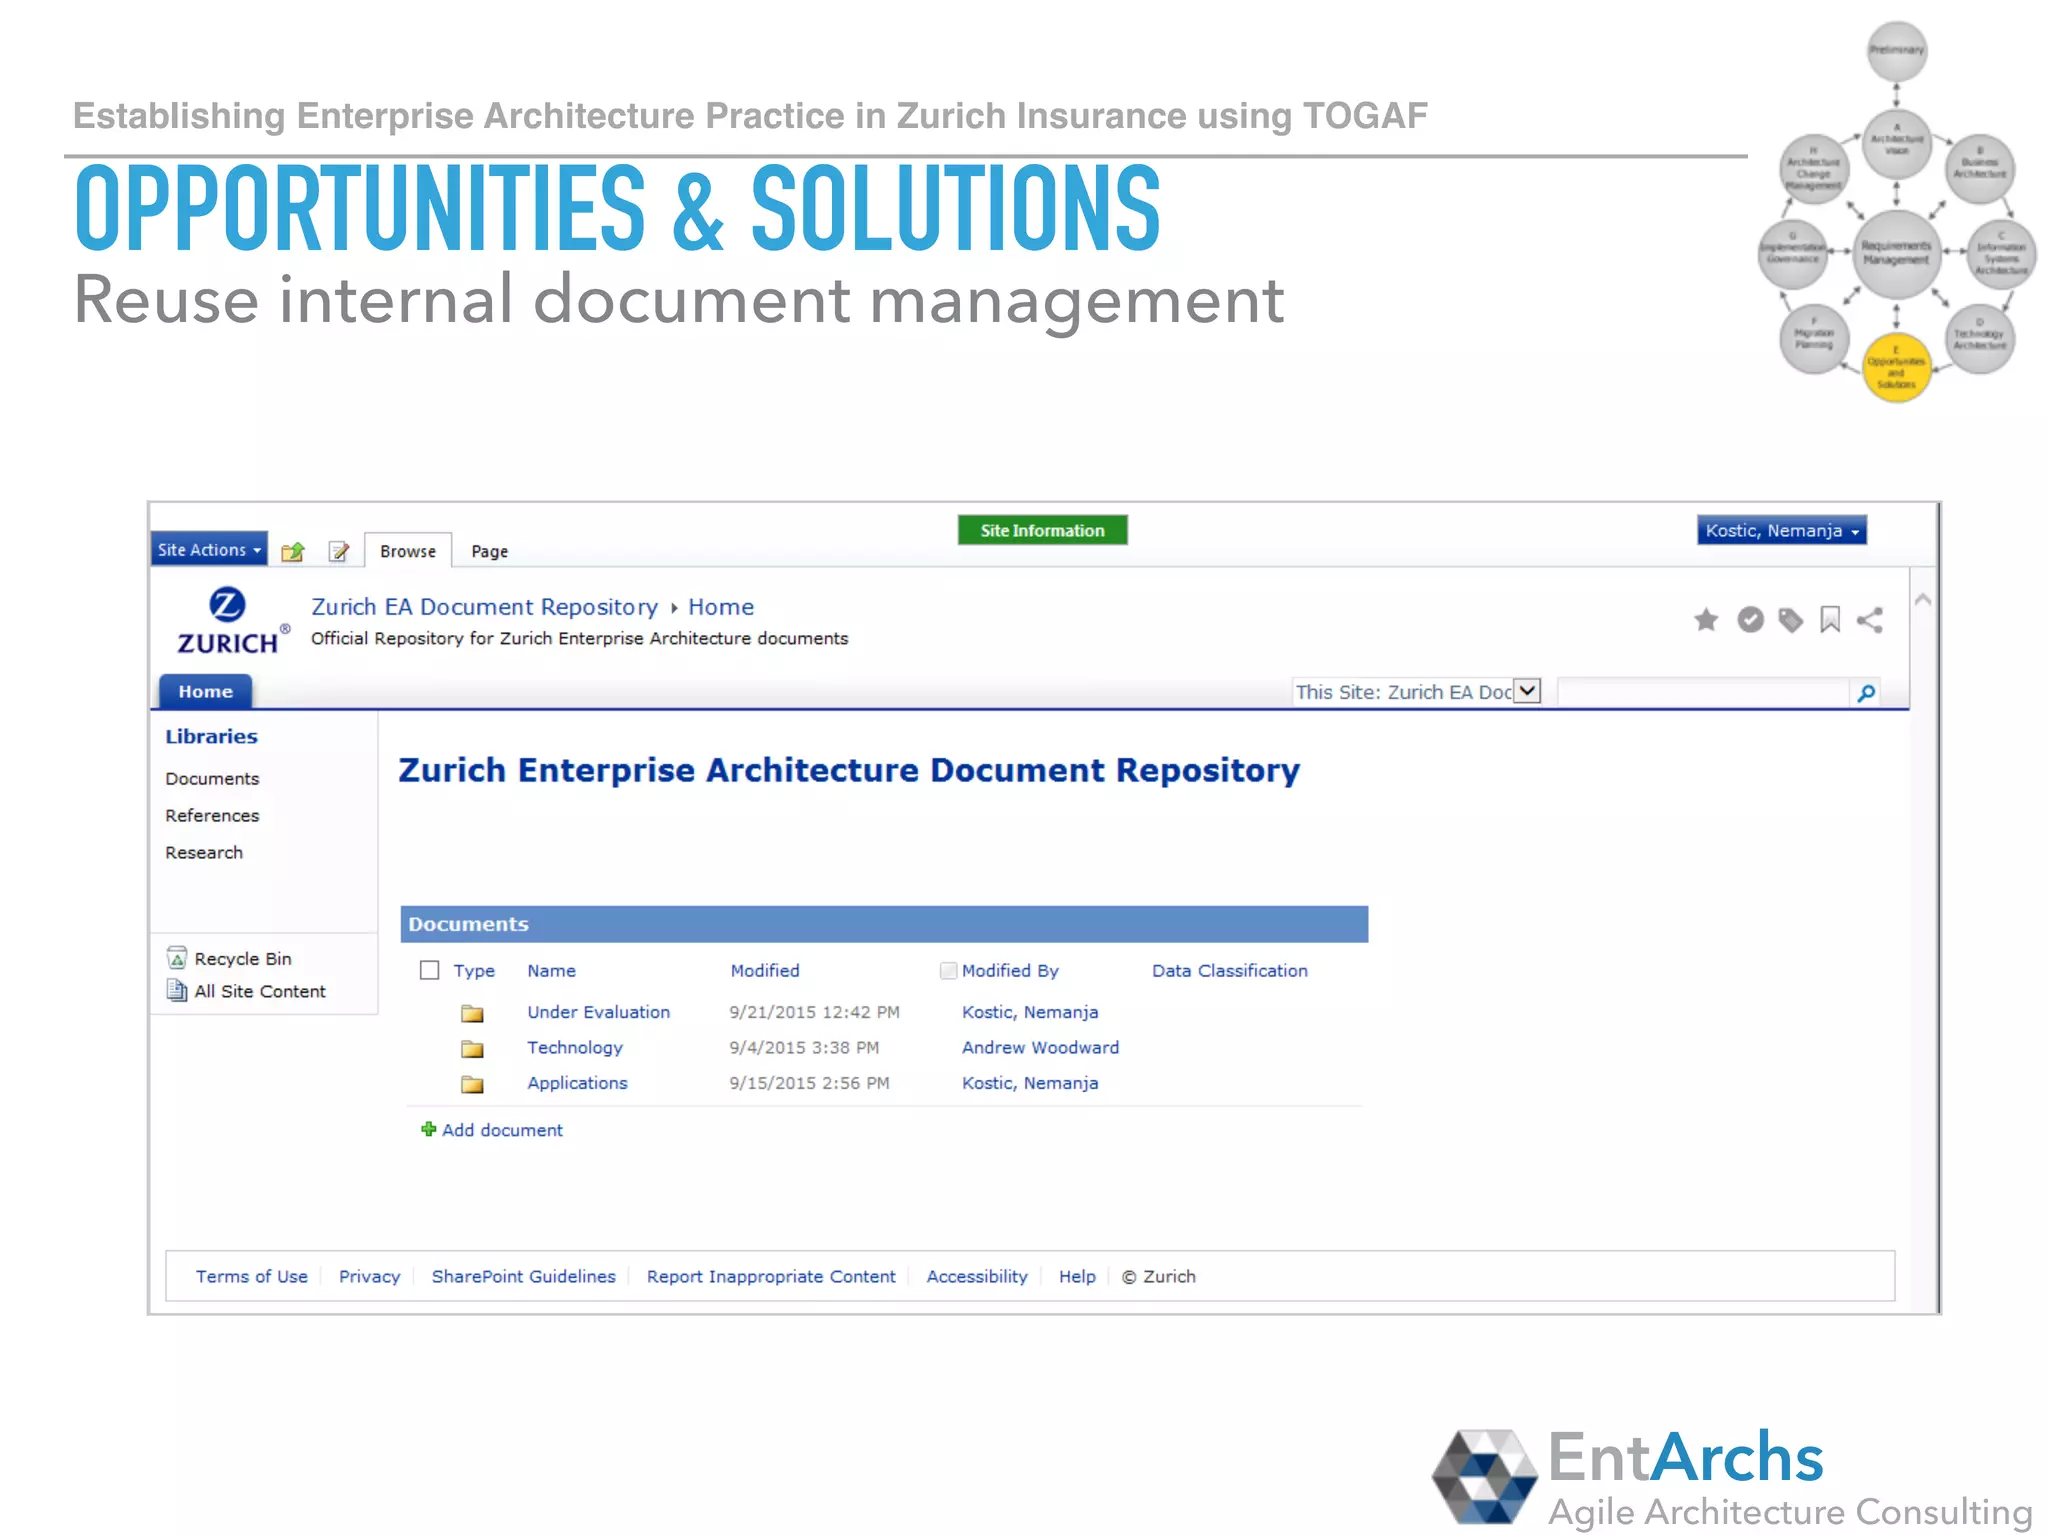The image size is (2048, 1536).
Task: Open Andrew Woodward user link
Action: (x=1041, y=1048)
